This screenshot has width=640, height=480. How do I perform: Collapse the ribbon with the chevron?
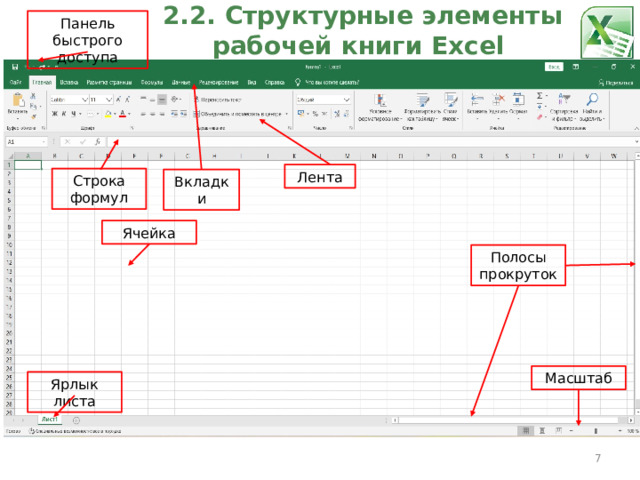[x=636, y=129]
